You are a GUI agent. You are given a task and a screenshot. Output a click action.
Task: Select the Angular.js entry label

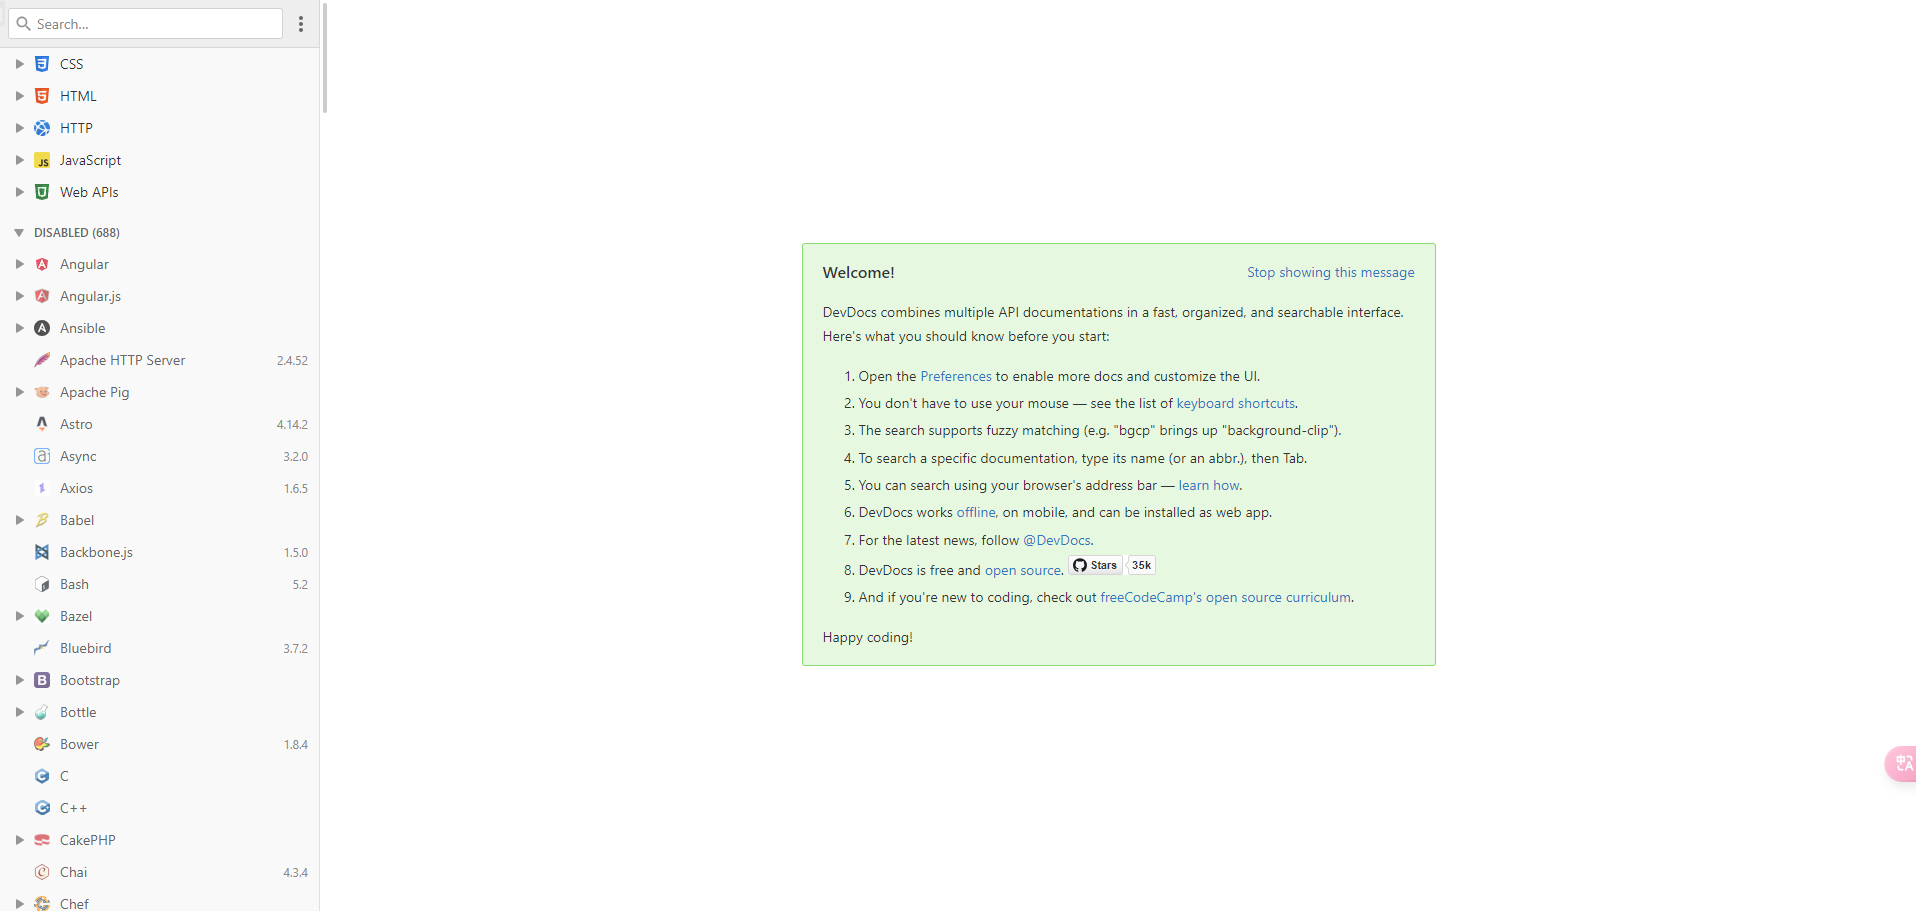pos(90,296)
